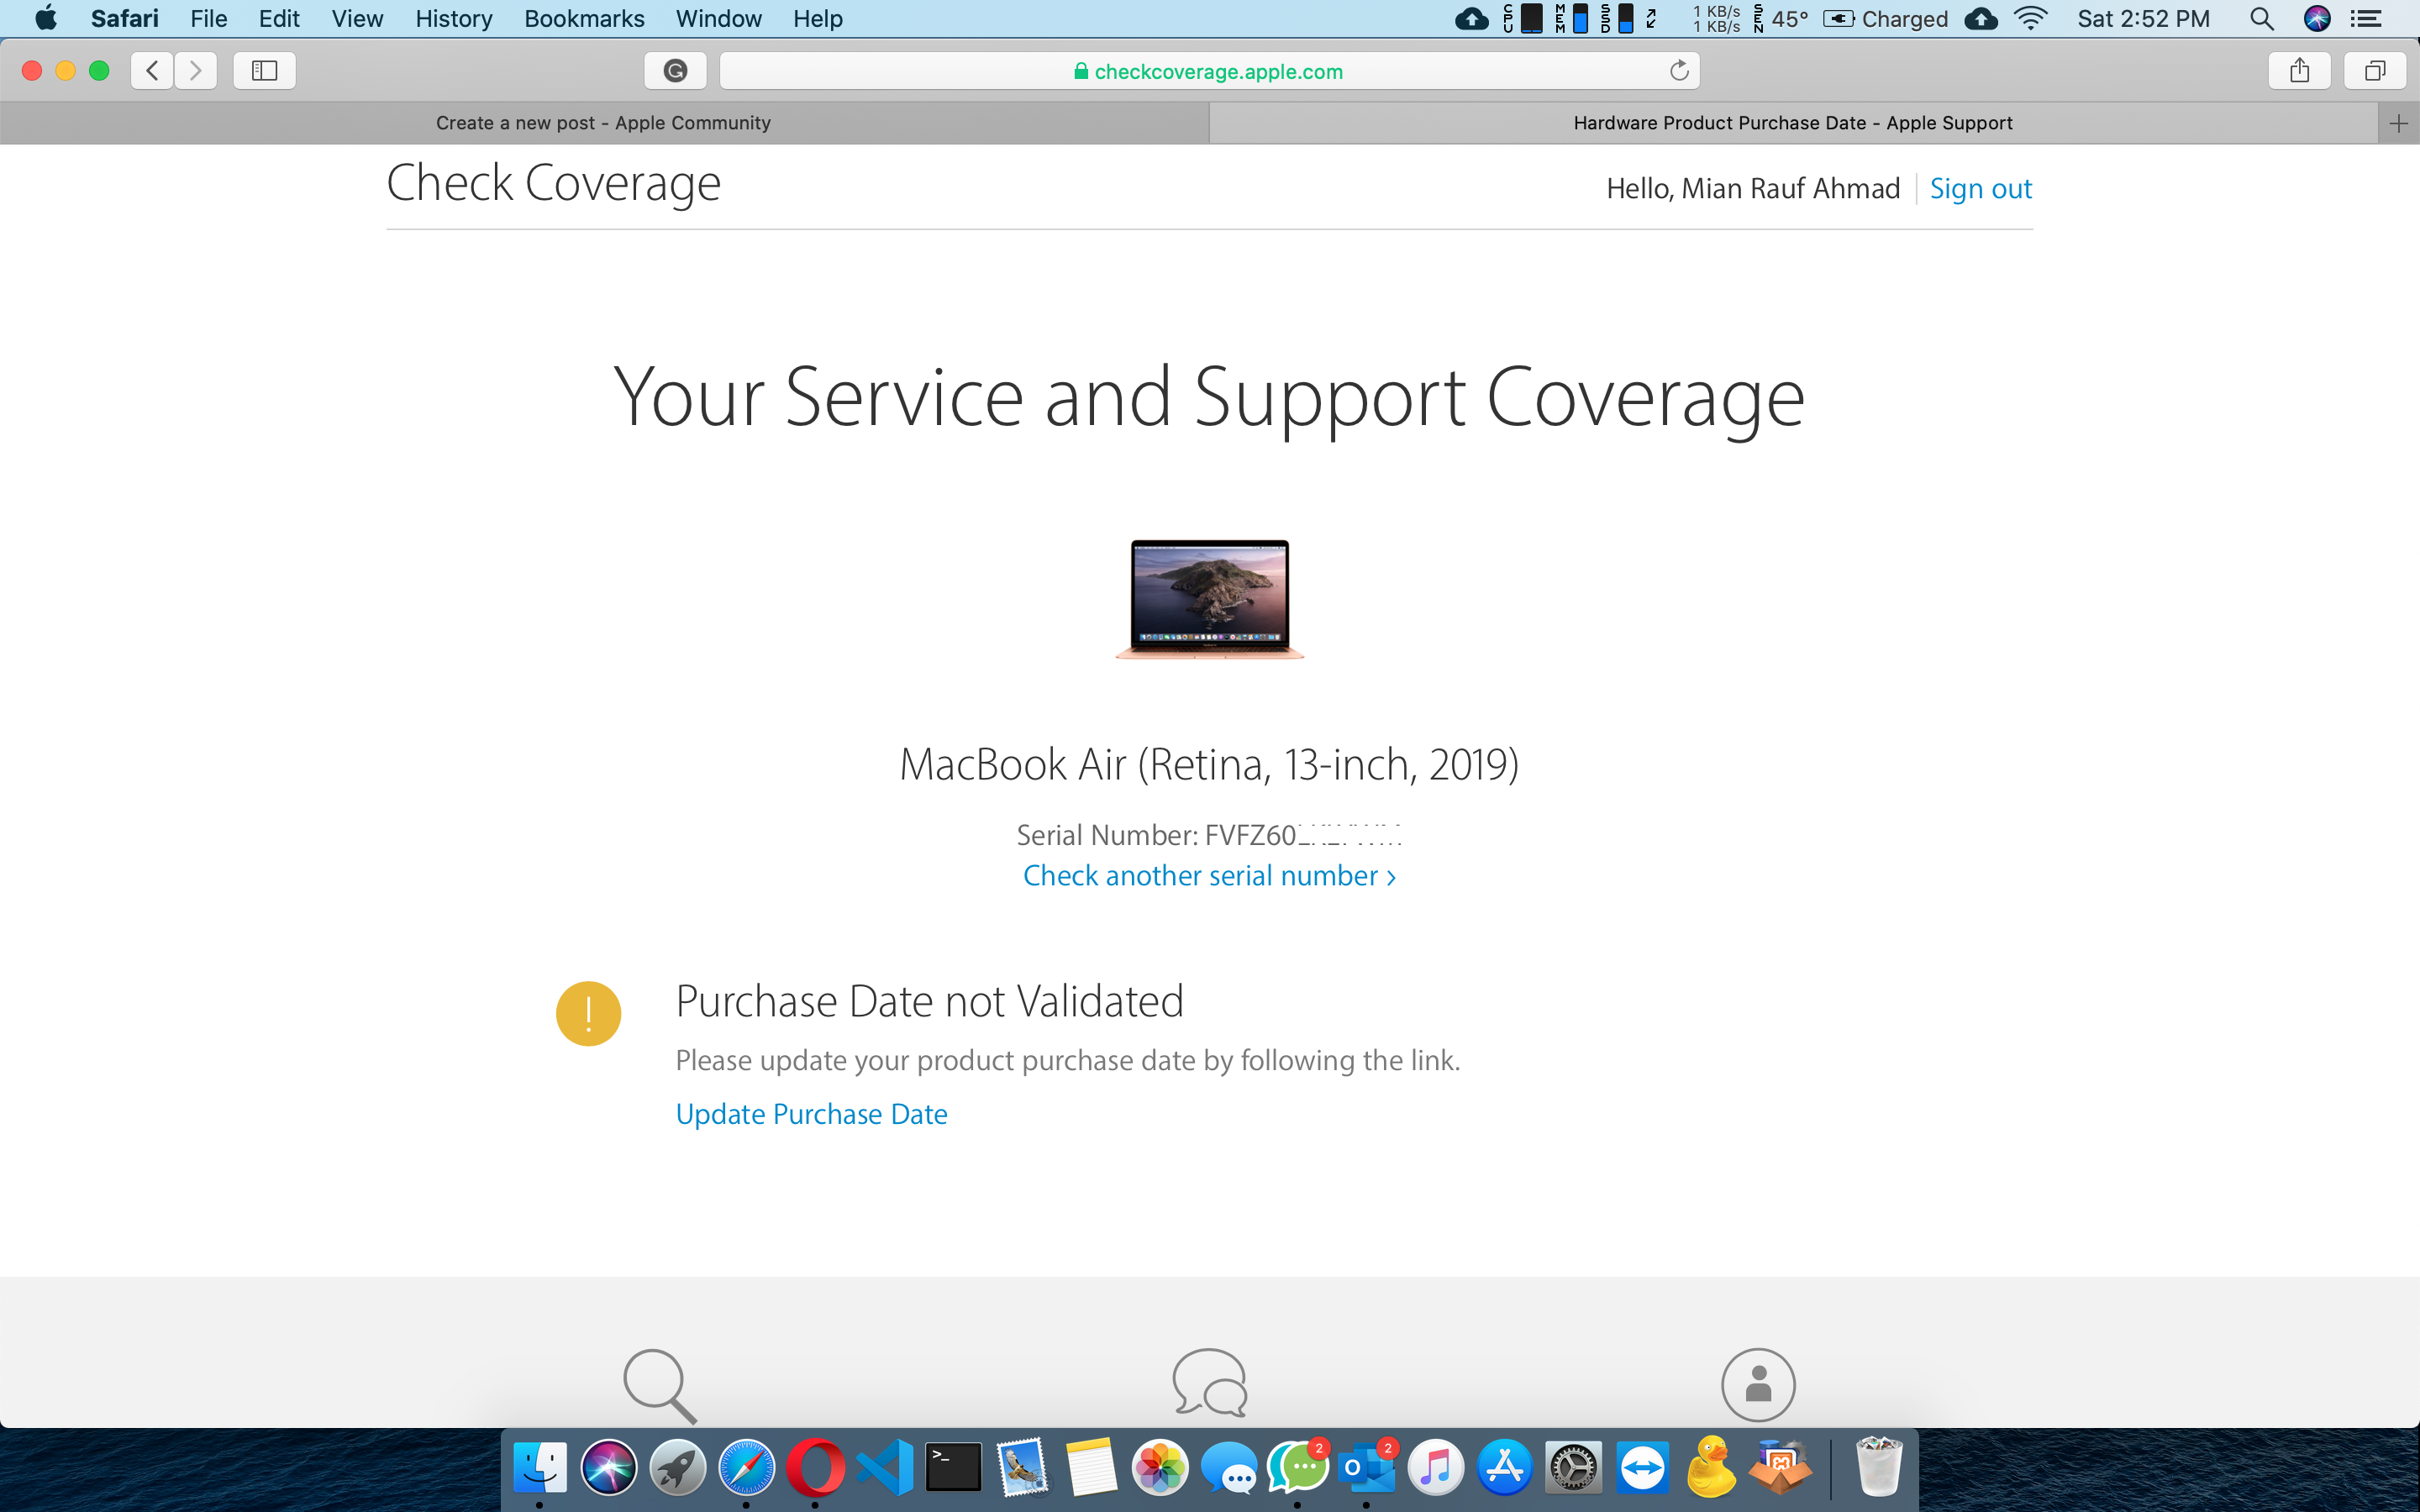Screen dimensions: 2420x1512
Task: Open the battery Charged status menu
Action: tap(1885, 19)
